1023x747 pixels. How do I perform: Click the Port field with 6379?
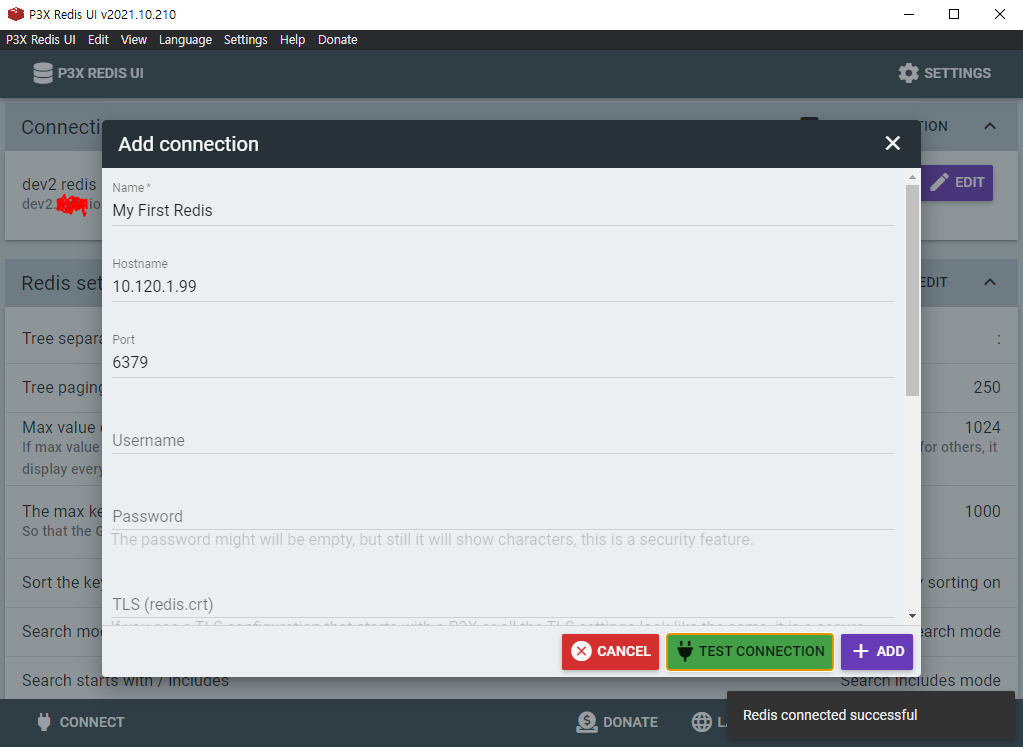tap(502, 362)
